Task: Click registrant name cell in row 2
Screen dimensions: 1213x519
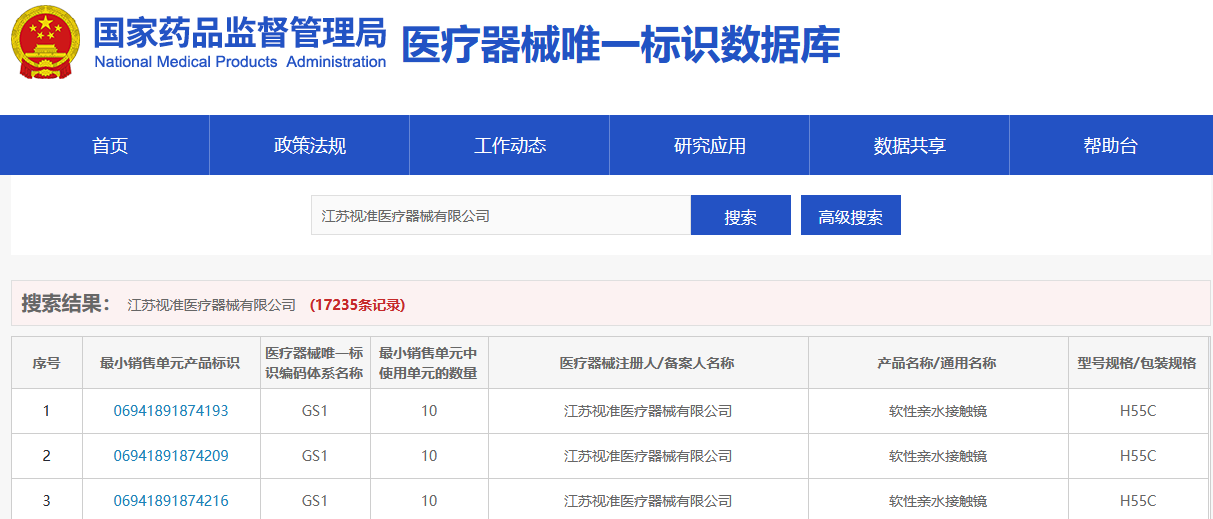Action: coord(648,456)
